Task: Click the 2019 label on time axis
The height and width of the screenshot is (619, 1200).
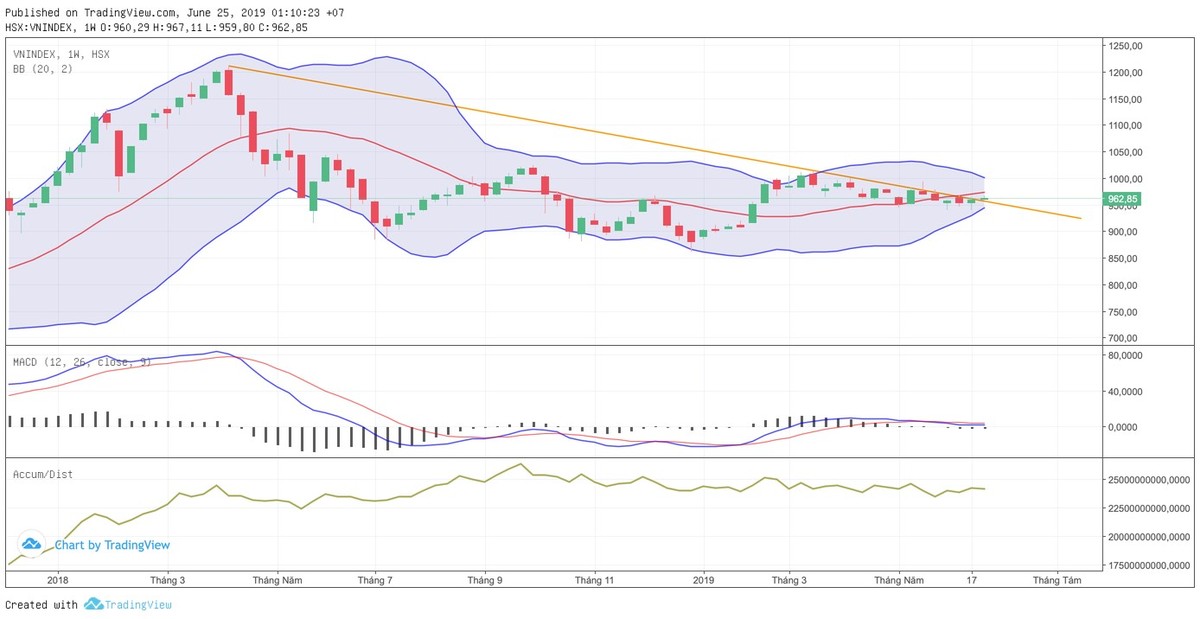Action: click(704, 579)
